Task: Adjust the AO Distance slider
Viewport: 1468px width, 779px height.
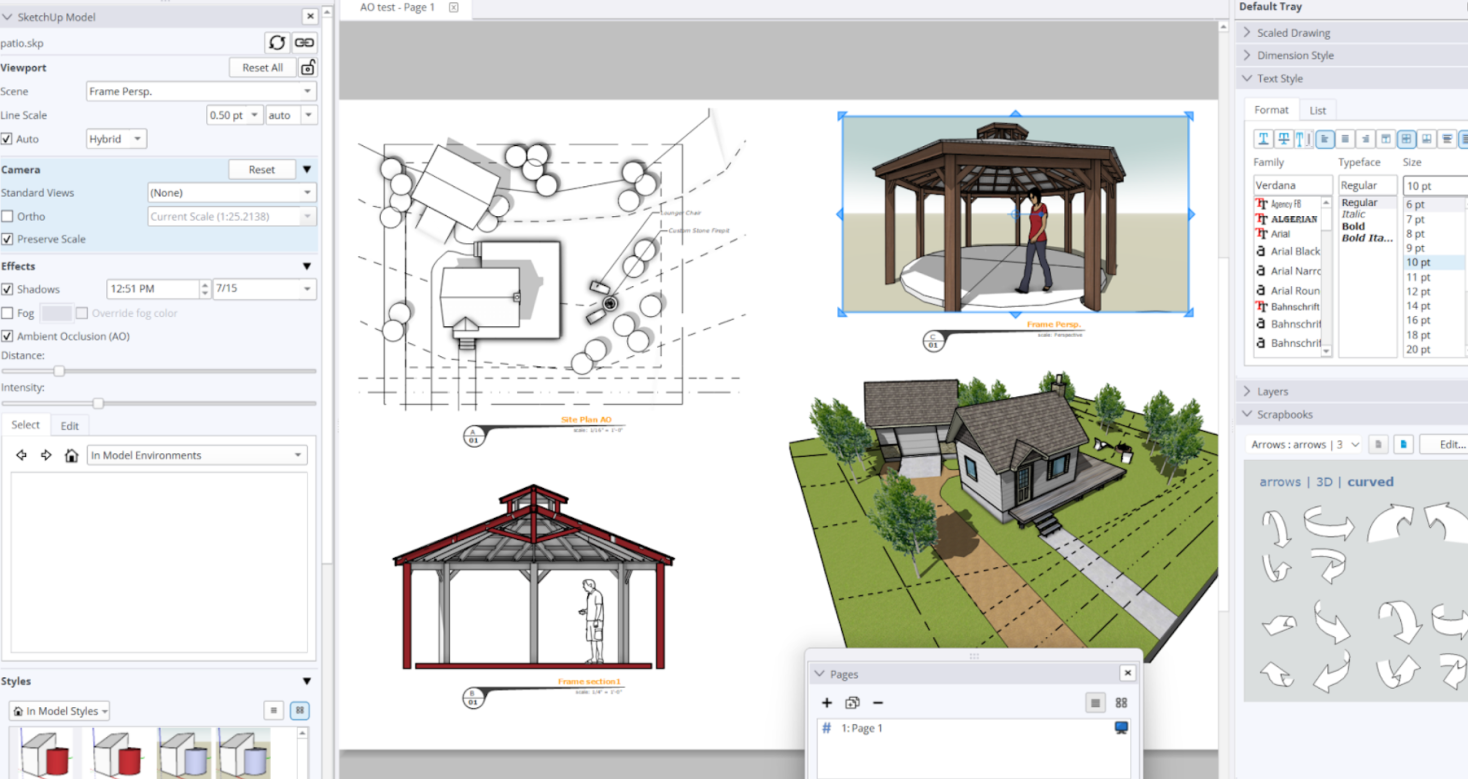Action: click(59, 371)
